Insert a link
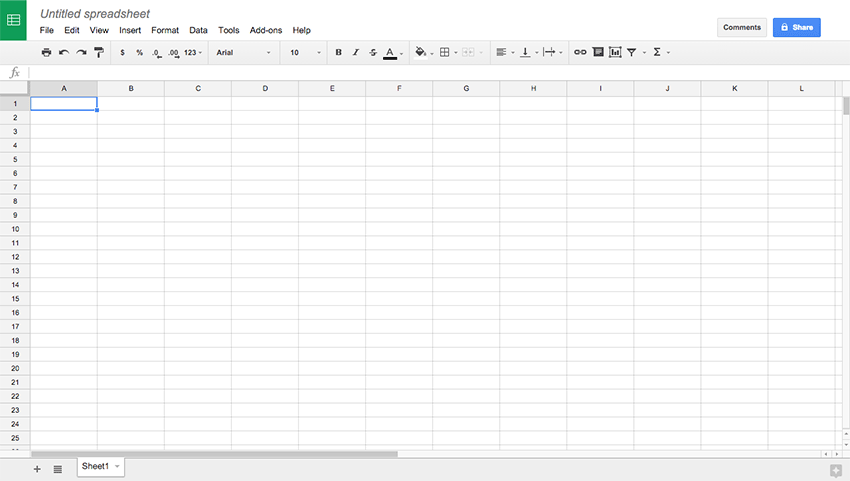Screen dimensions: 850x481 tap(580, 53)
